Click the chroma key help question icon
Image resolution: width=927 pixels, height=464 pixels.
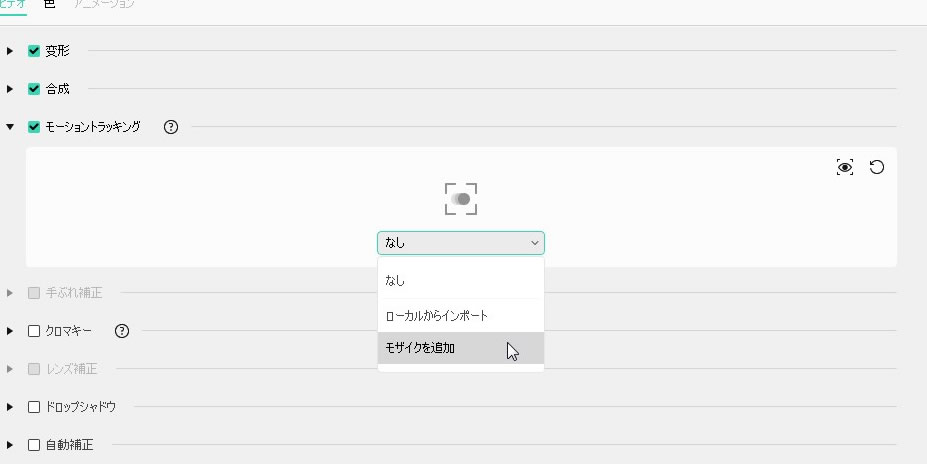[122, 331]
